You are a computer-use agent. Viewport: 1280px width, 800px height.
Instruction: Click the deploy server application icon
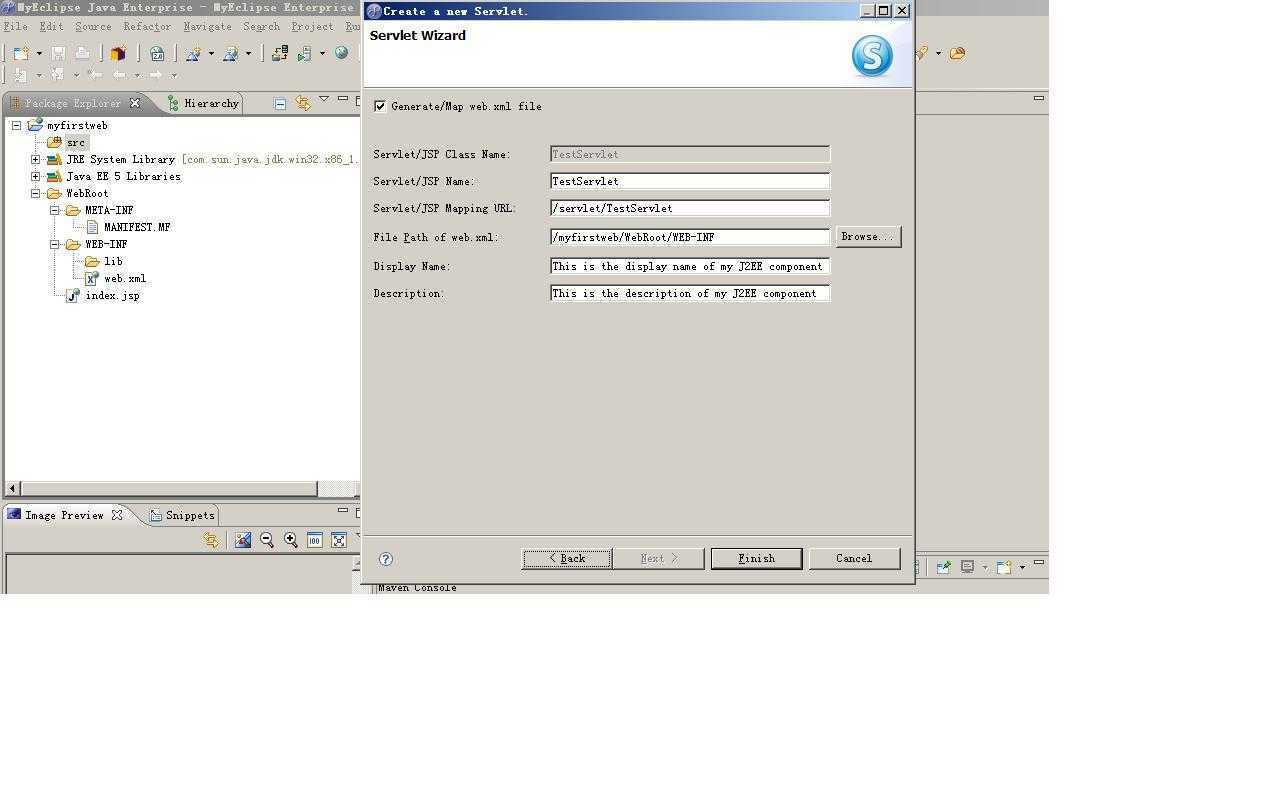coord(280,53)
